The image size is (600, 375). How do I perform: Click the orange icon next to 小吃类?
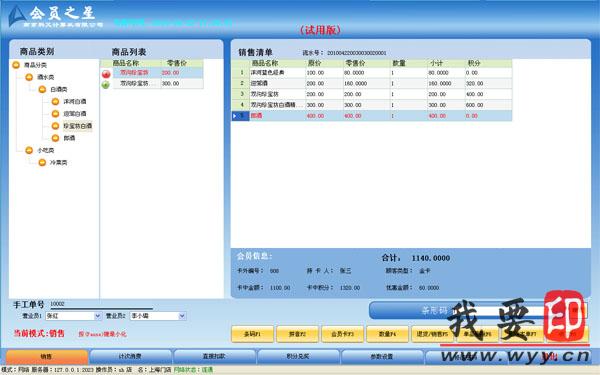pyautogui.click(x=29, y=150)
